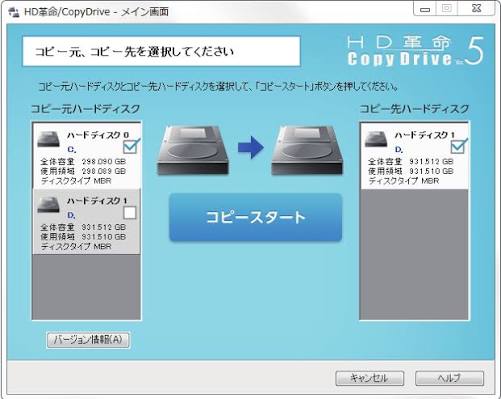Screen dimensions: 501x399
Task: Uncheck destination ハードディスク 1 checkbox
Action: coord(458,147)
